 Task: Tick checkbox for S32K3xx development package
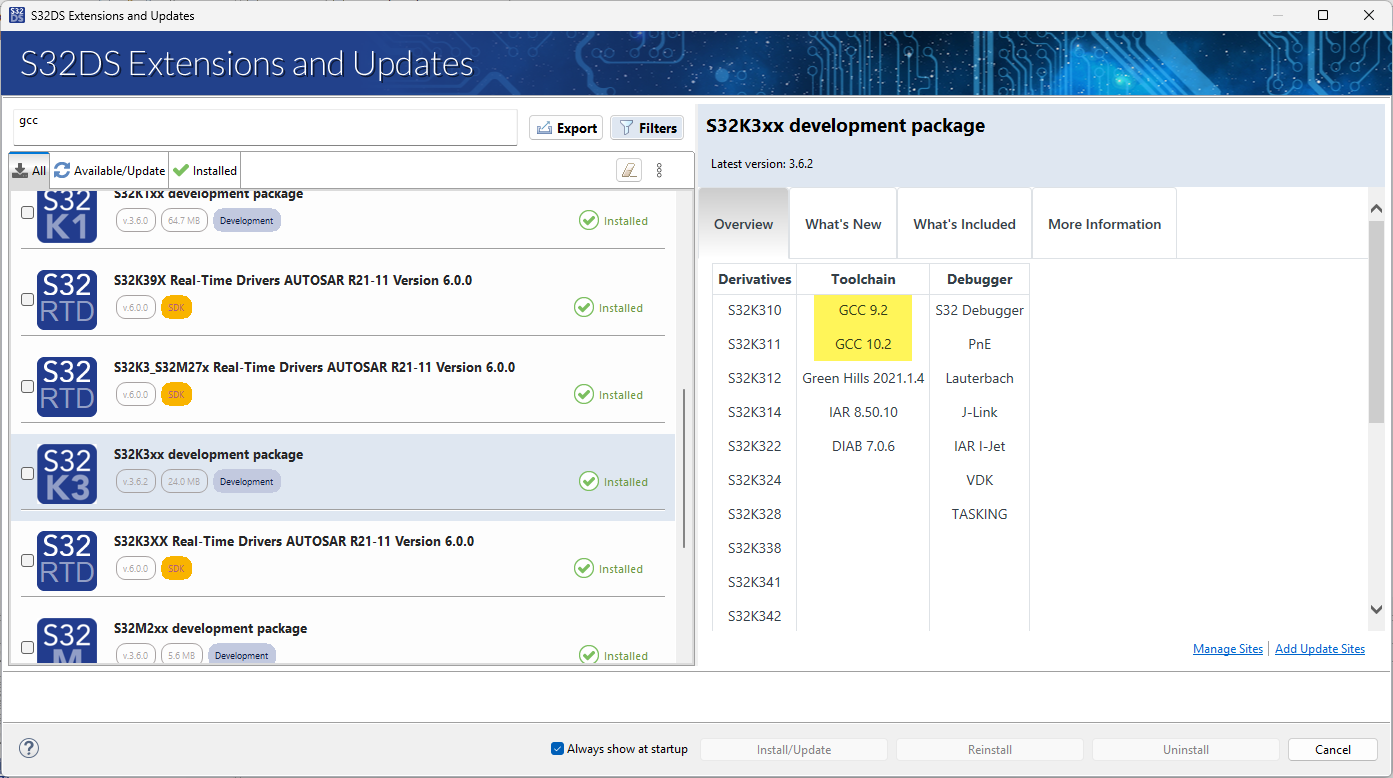[27, 473]
